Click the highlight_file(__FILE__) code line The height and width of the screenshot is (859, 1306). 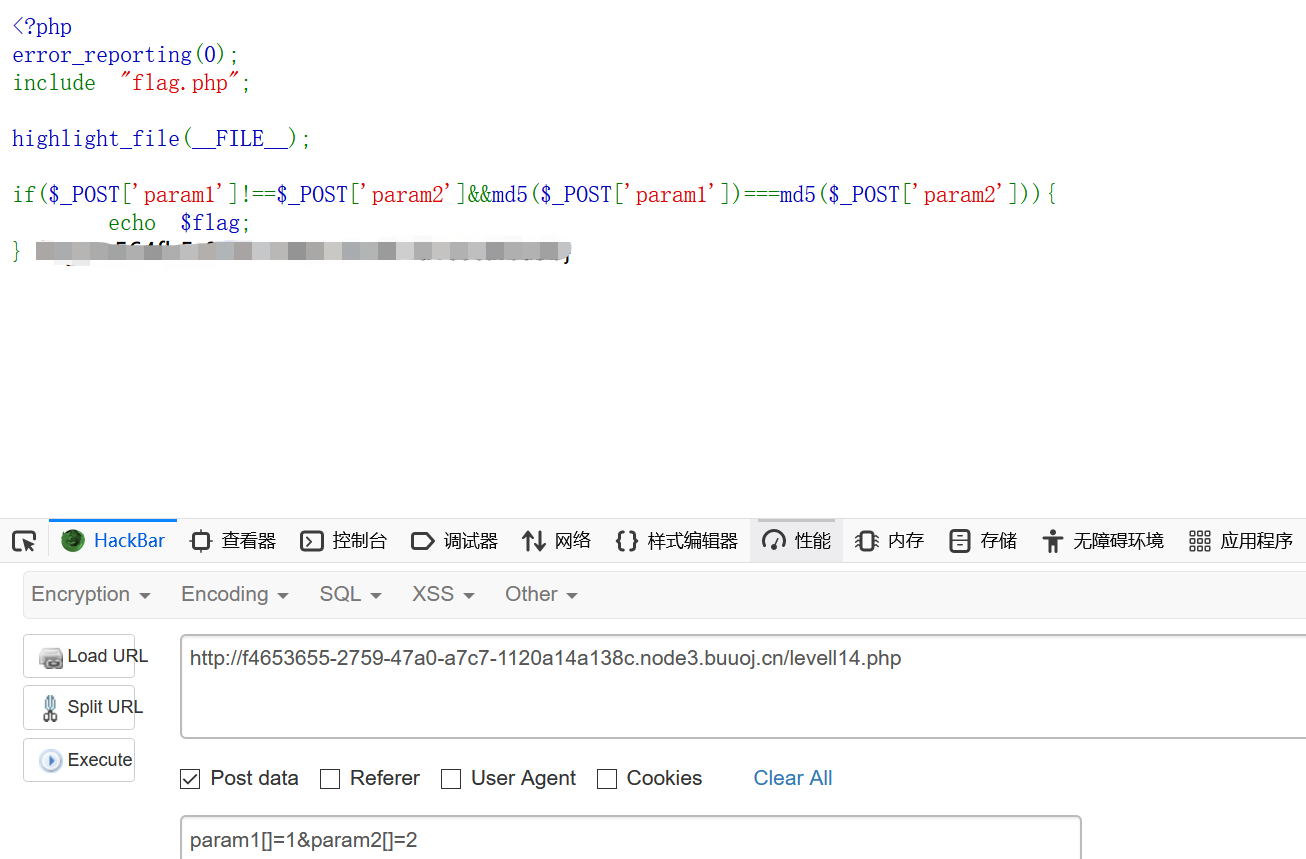coord(162,139)
